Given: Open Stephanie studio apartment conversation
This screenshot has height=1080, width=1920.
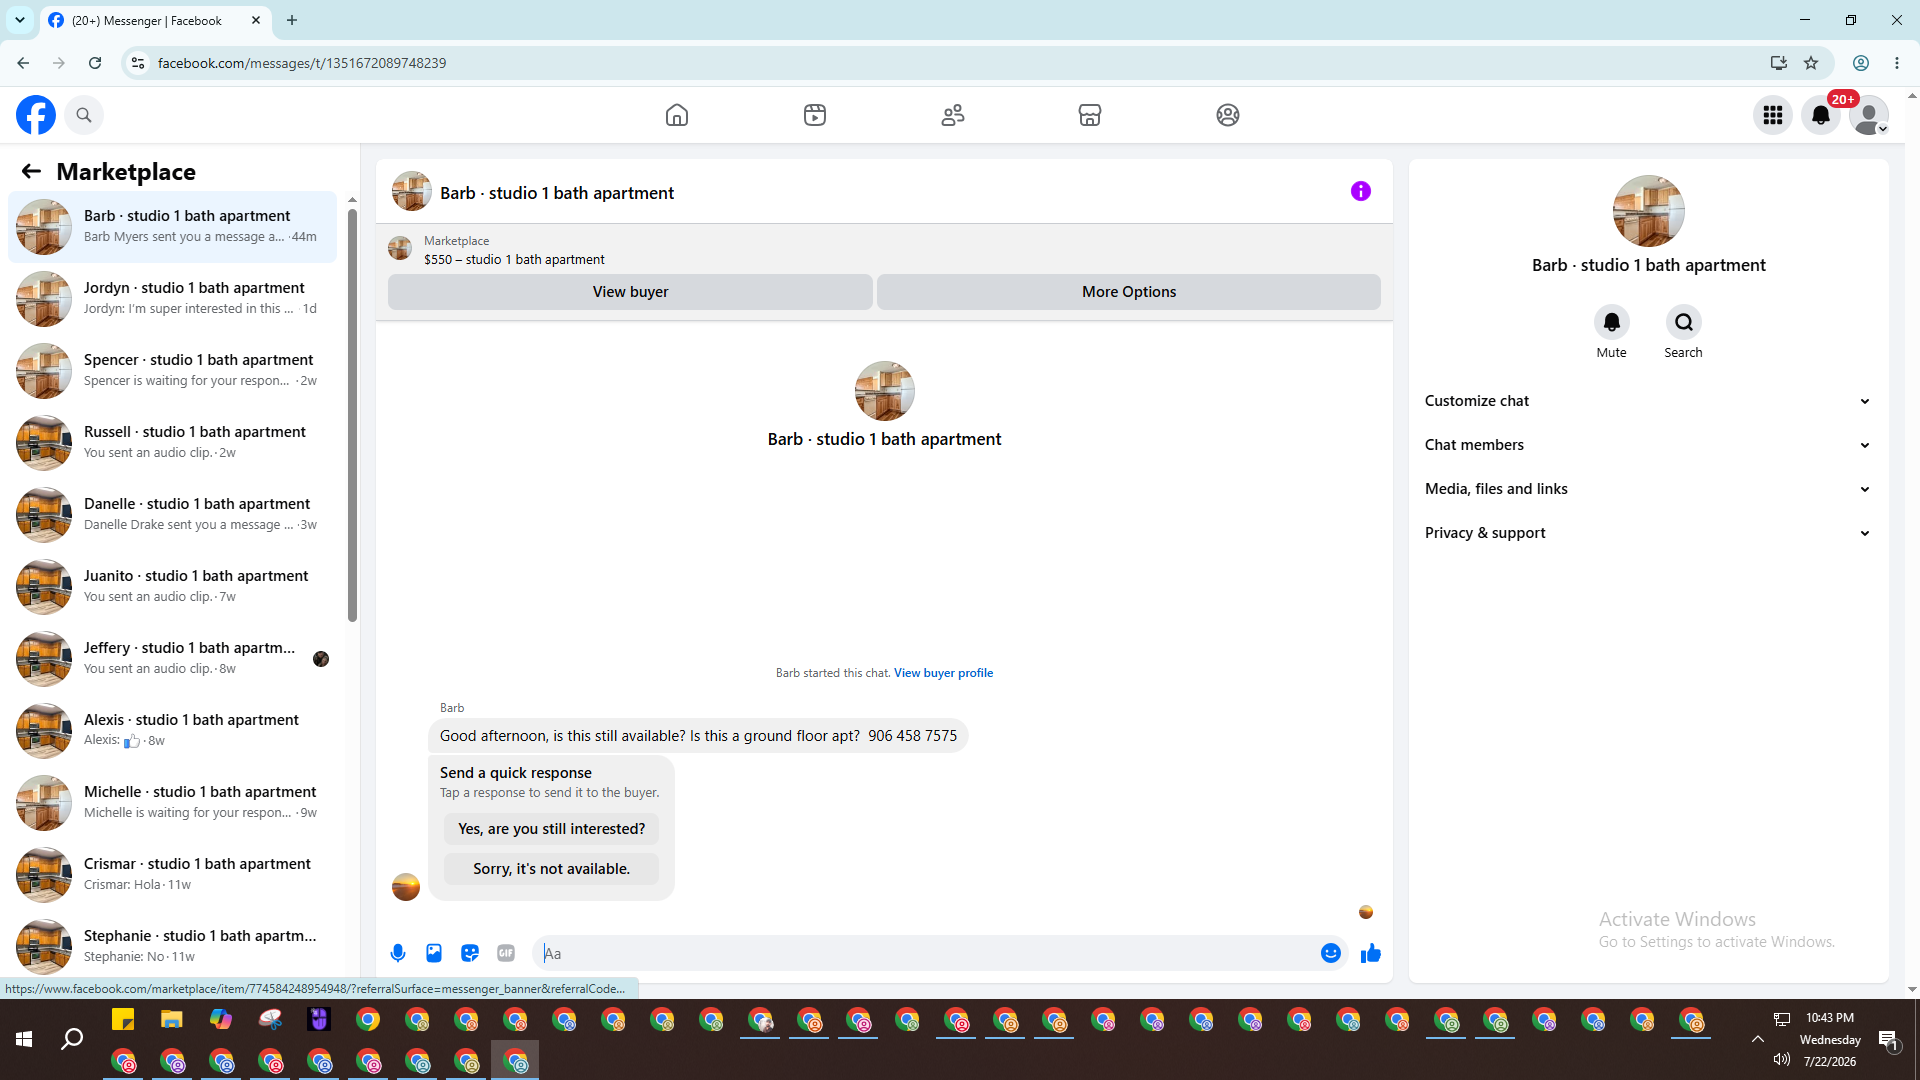Looking at the screenshot, I should pyautogui.click(x=173, y=946).
